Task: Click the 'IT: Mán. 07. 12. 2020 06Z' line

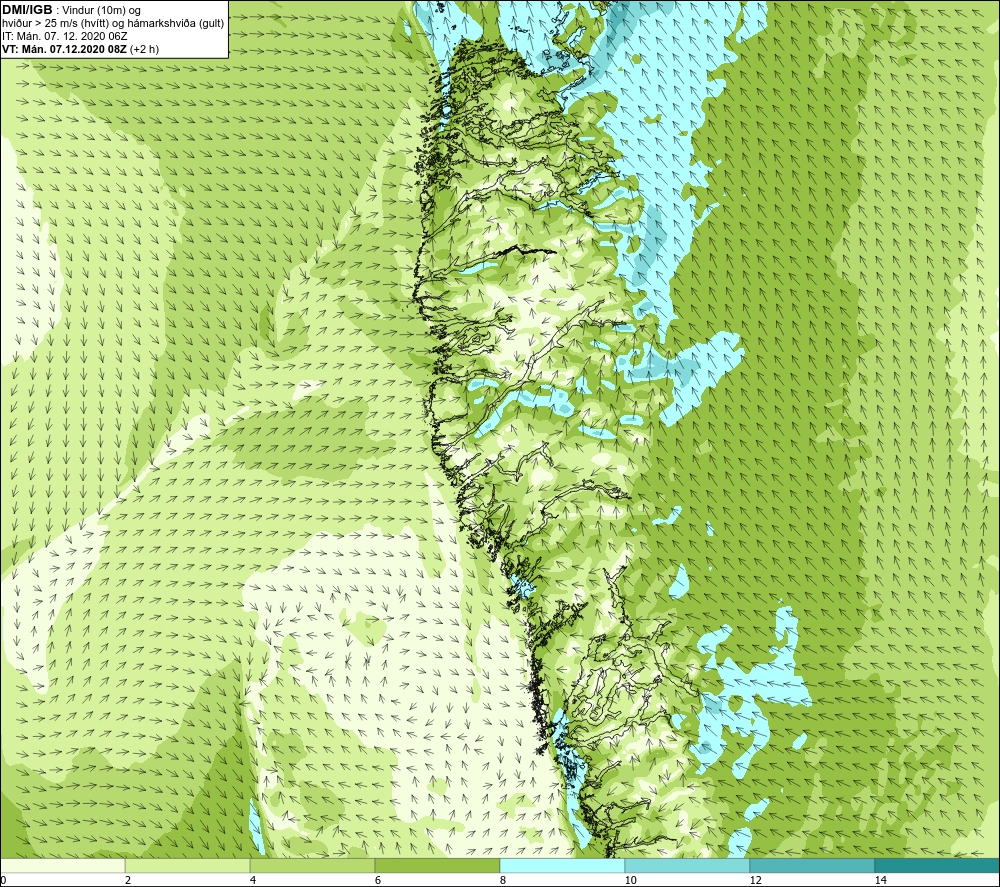Action: [64, 36]
